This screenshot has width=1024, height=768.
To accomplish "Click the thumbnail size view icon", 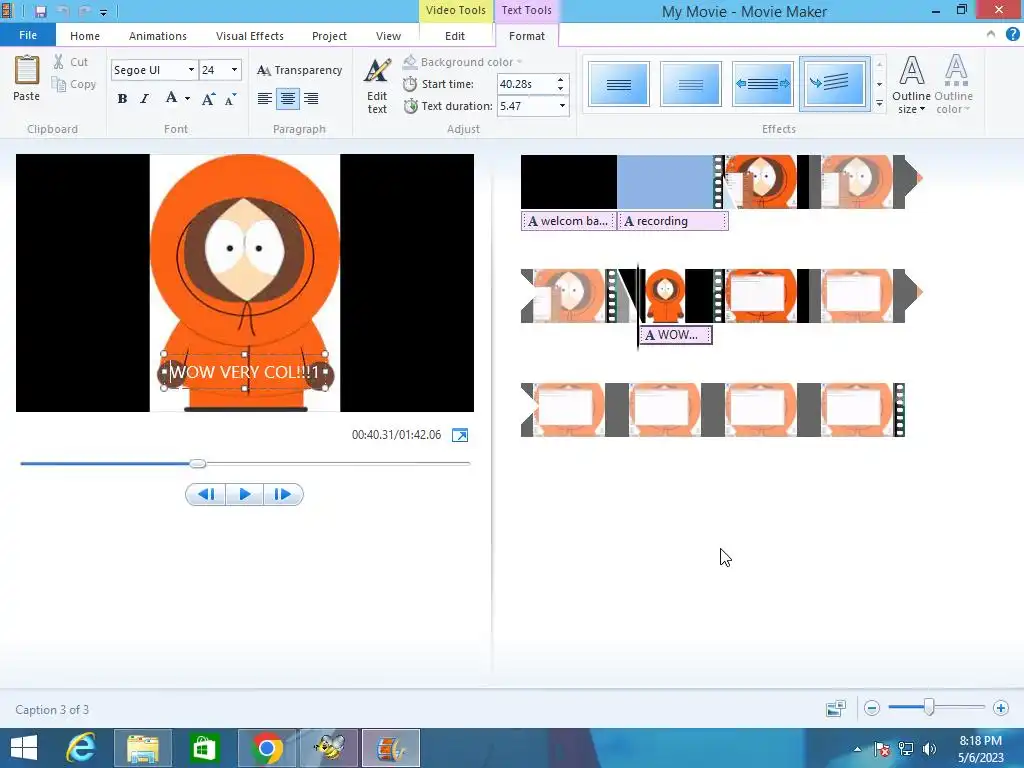I will 835,708.
